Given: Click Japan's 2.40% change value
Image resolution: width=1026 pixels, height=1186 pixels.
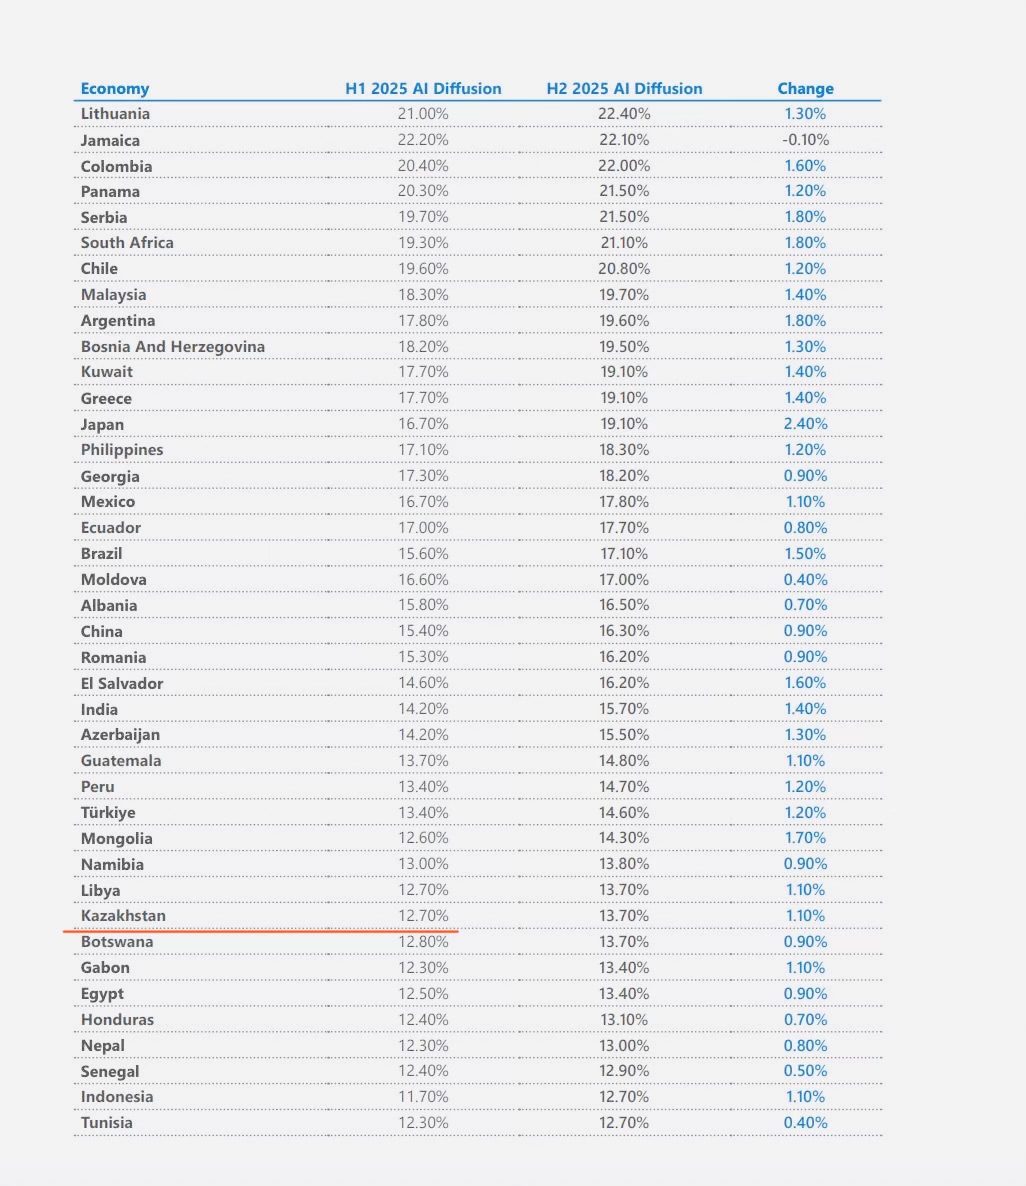Looking at the screenshot, I should tap(805, 424).
